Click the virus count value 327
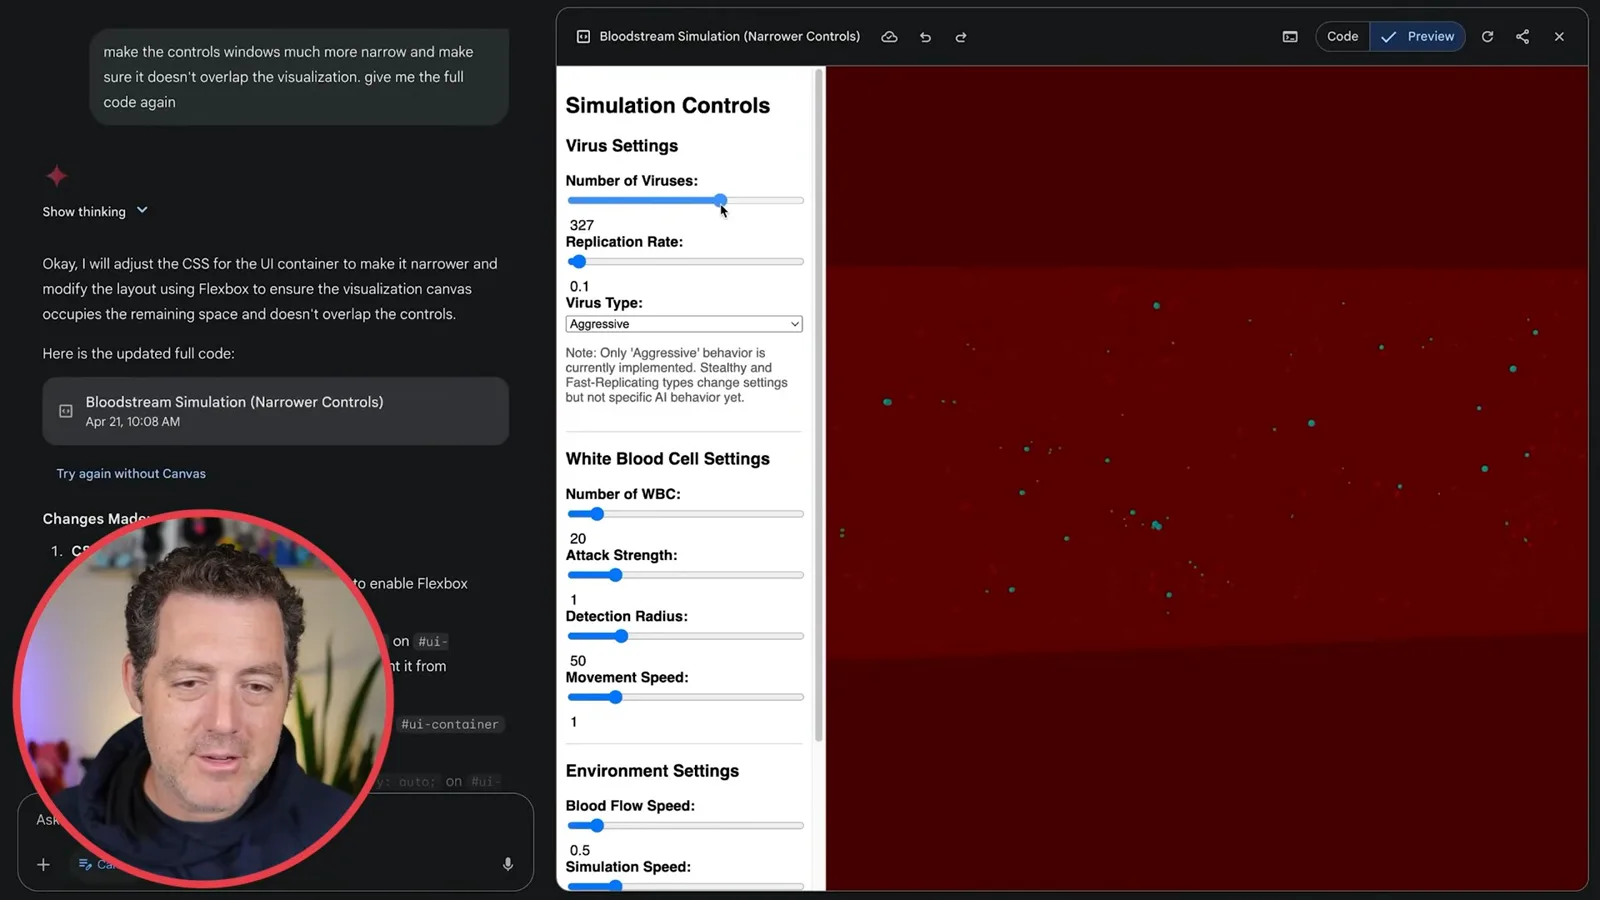Image resolution: width=1600 pixels, height=900 pixels. [x=582, y=225]
